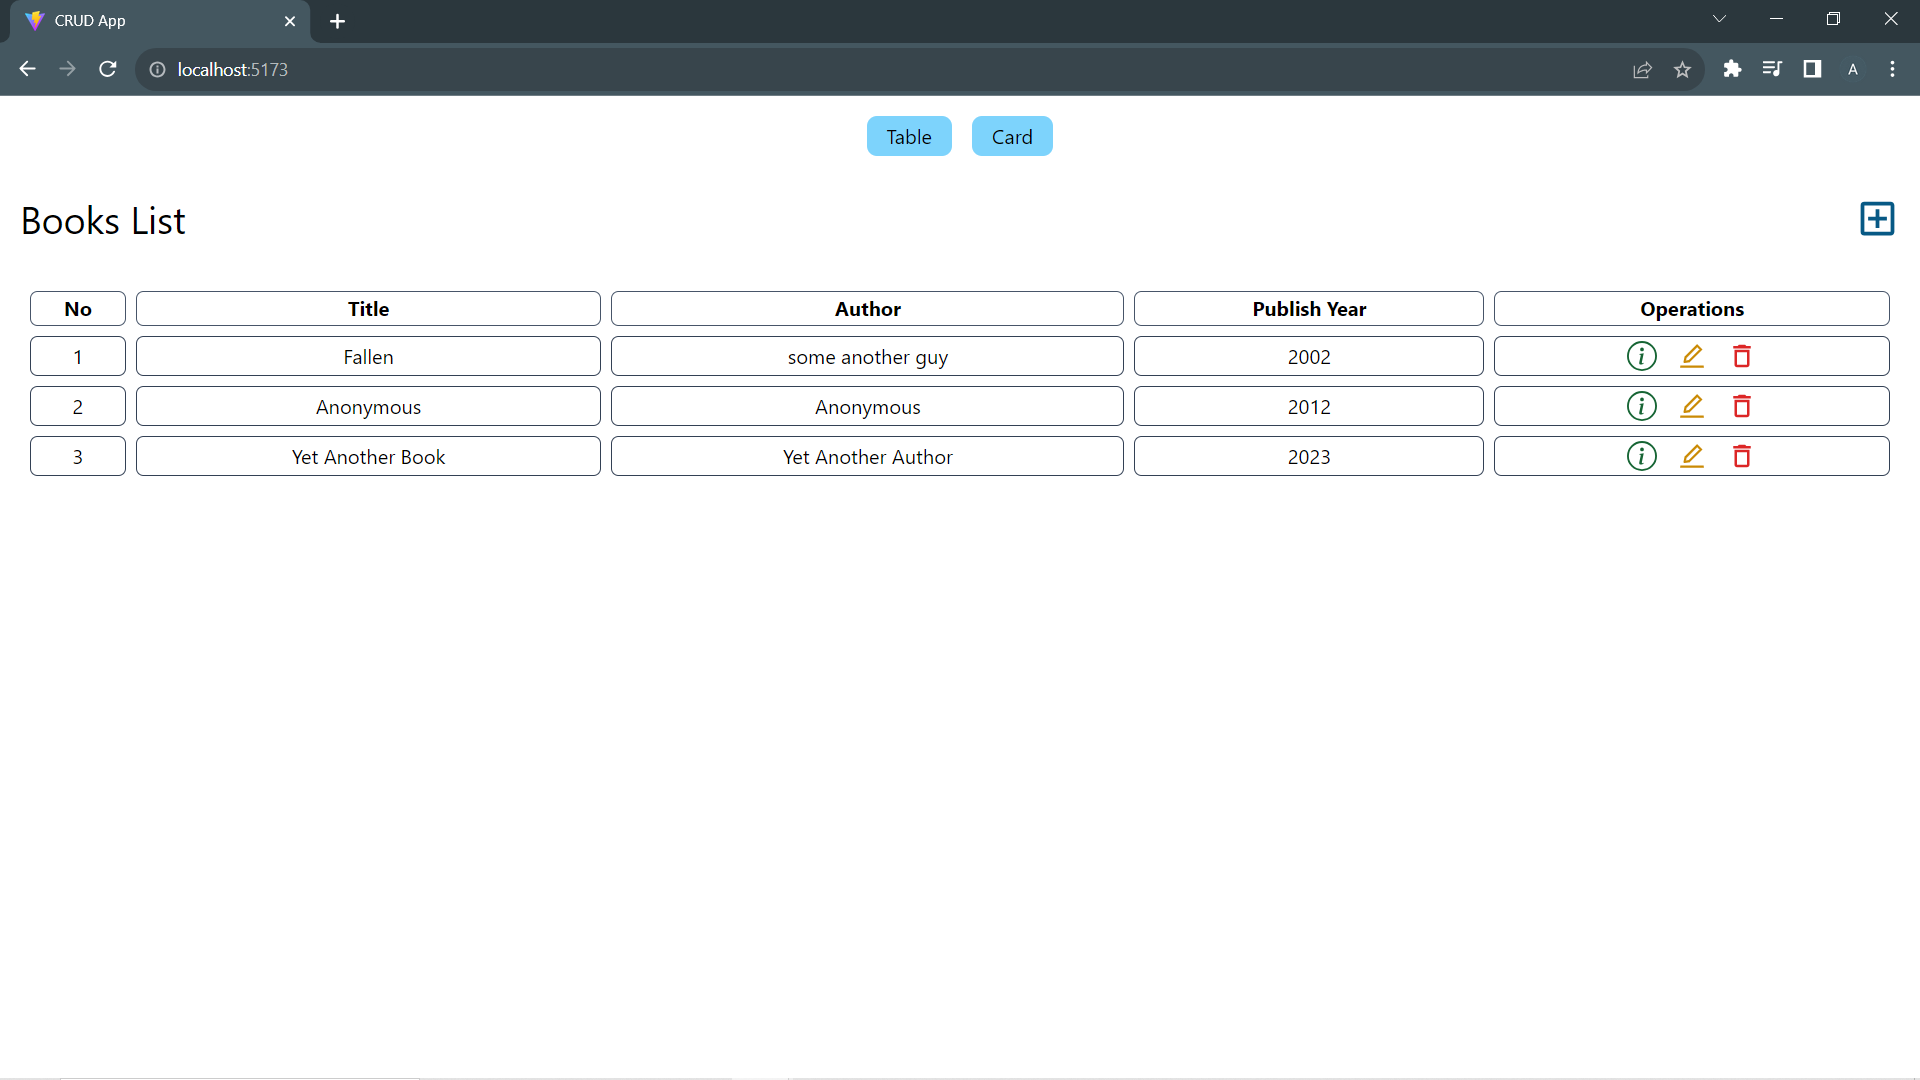Refresh the page
This screenshot has height=1080, width=1920.
pyautogui.click(x=107, y=69)
